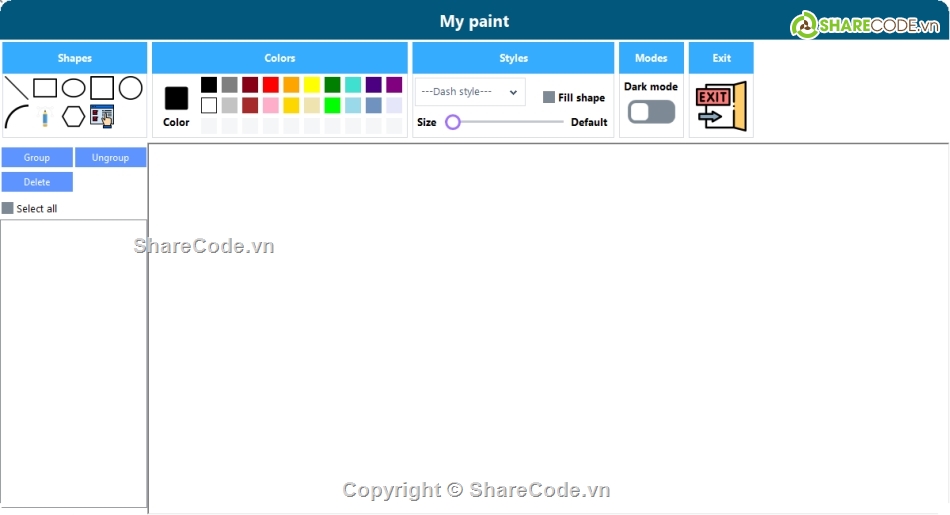
Task: Select the Line shape tool
Action: tap(16, 88)
